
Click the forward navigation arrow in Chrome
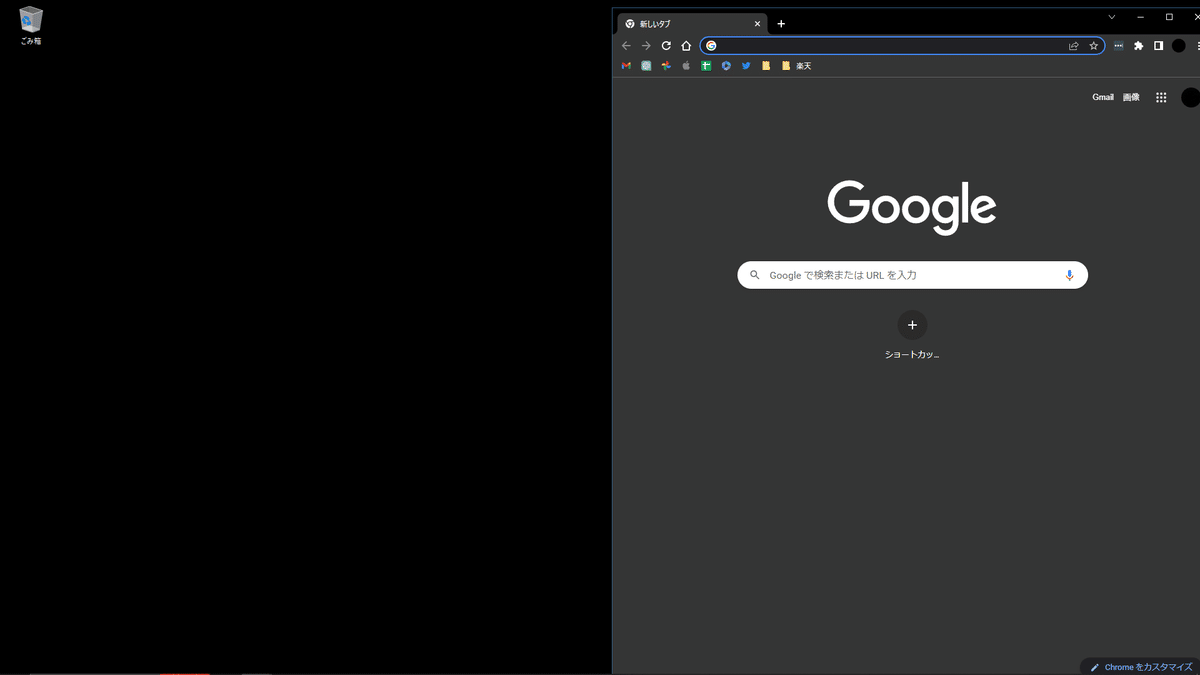(646, 46)
